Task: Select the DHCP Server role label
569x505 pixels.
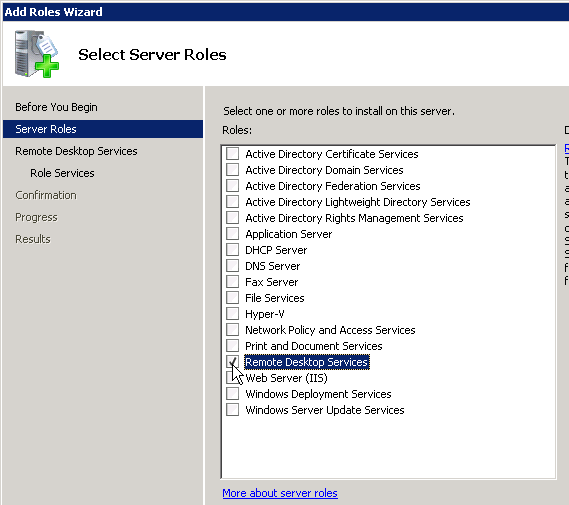Action: pos(276,250)
